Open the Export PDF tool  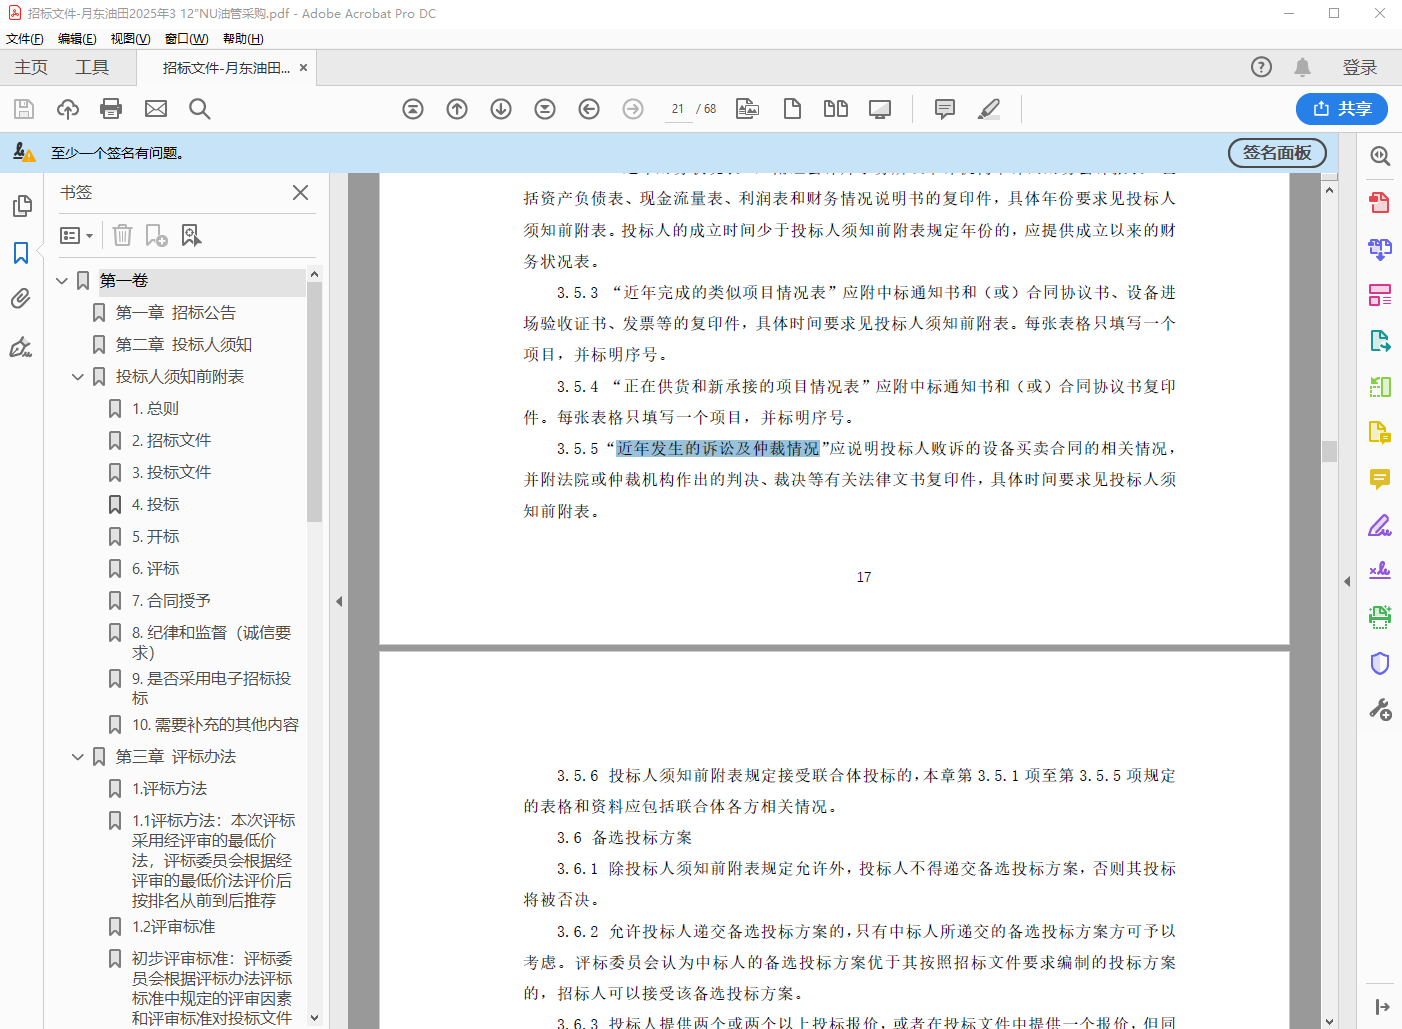1380,341
